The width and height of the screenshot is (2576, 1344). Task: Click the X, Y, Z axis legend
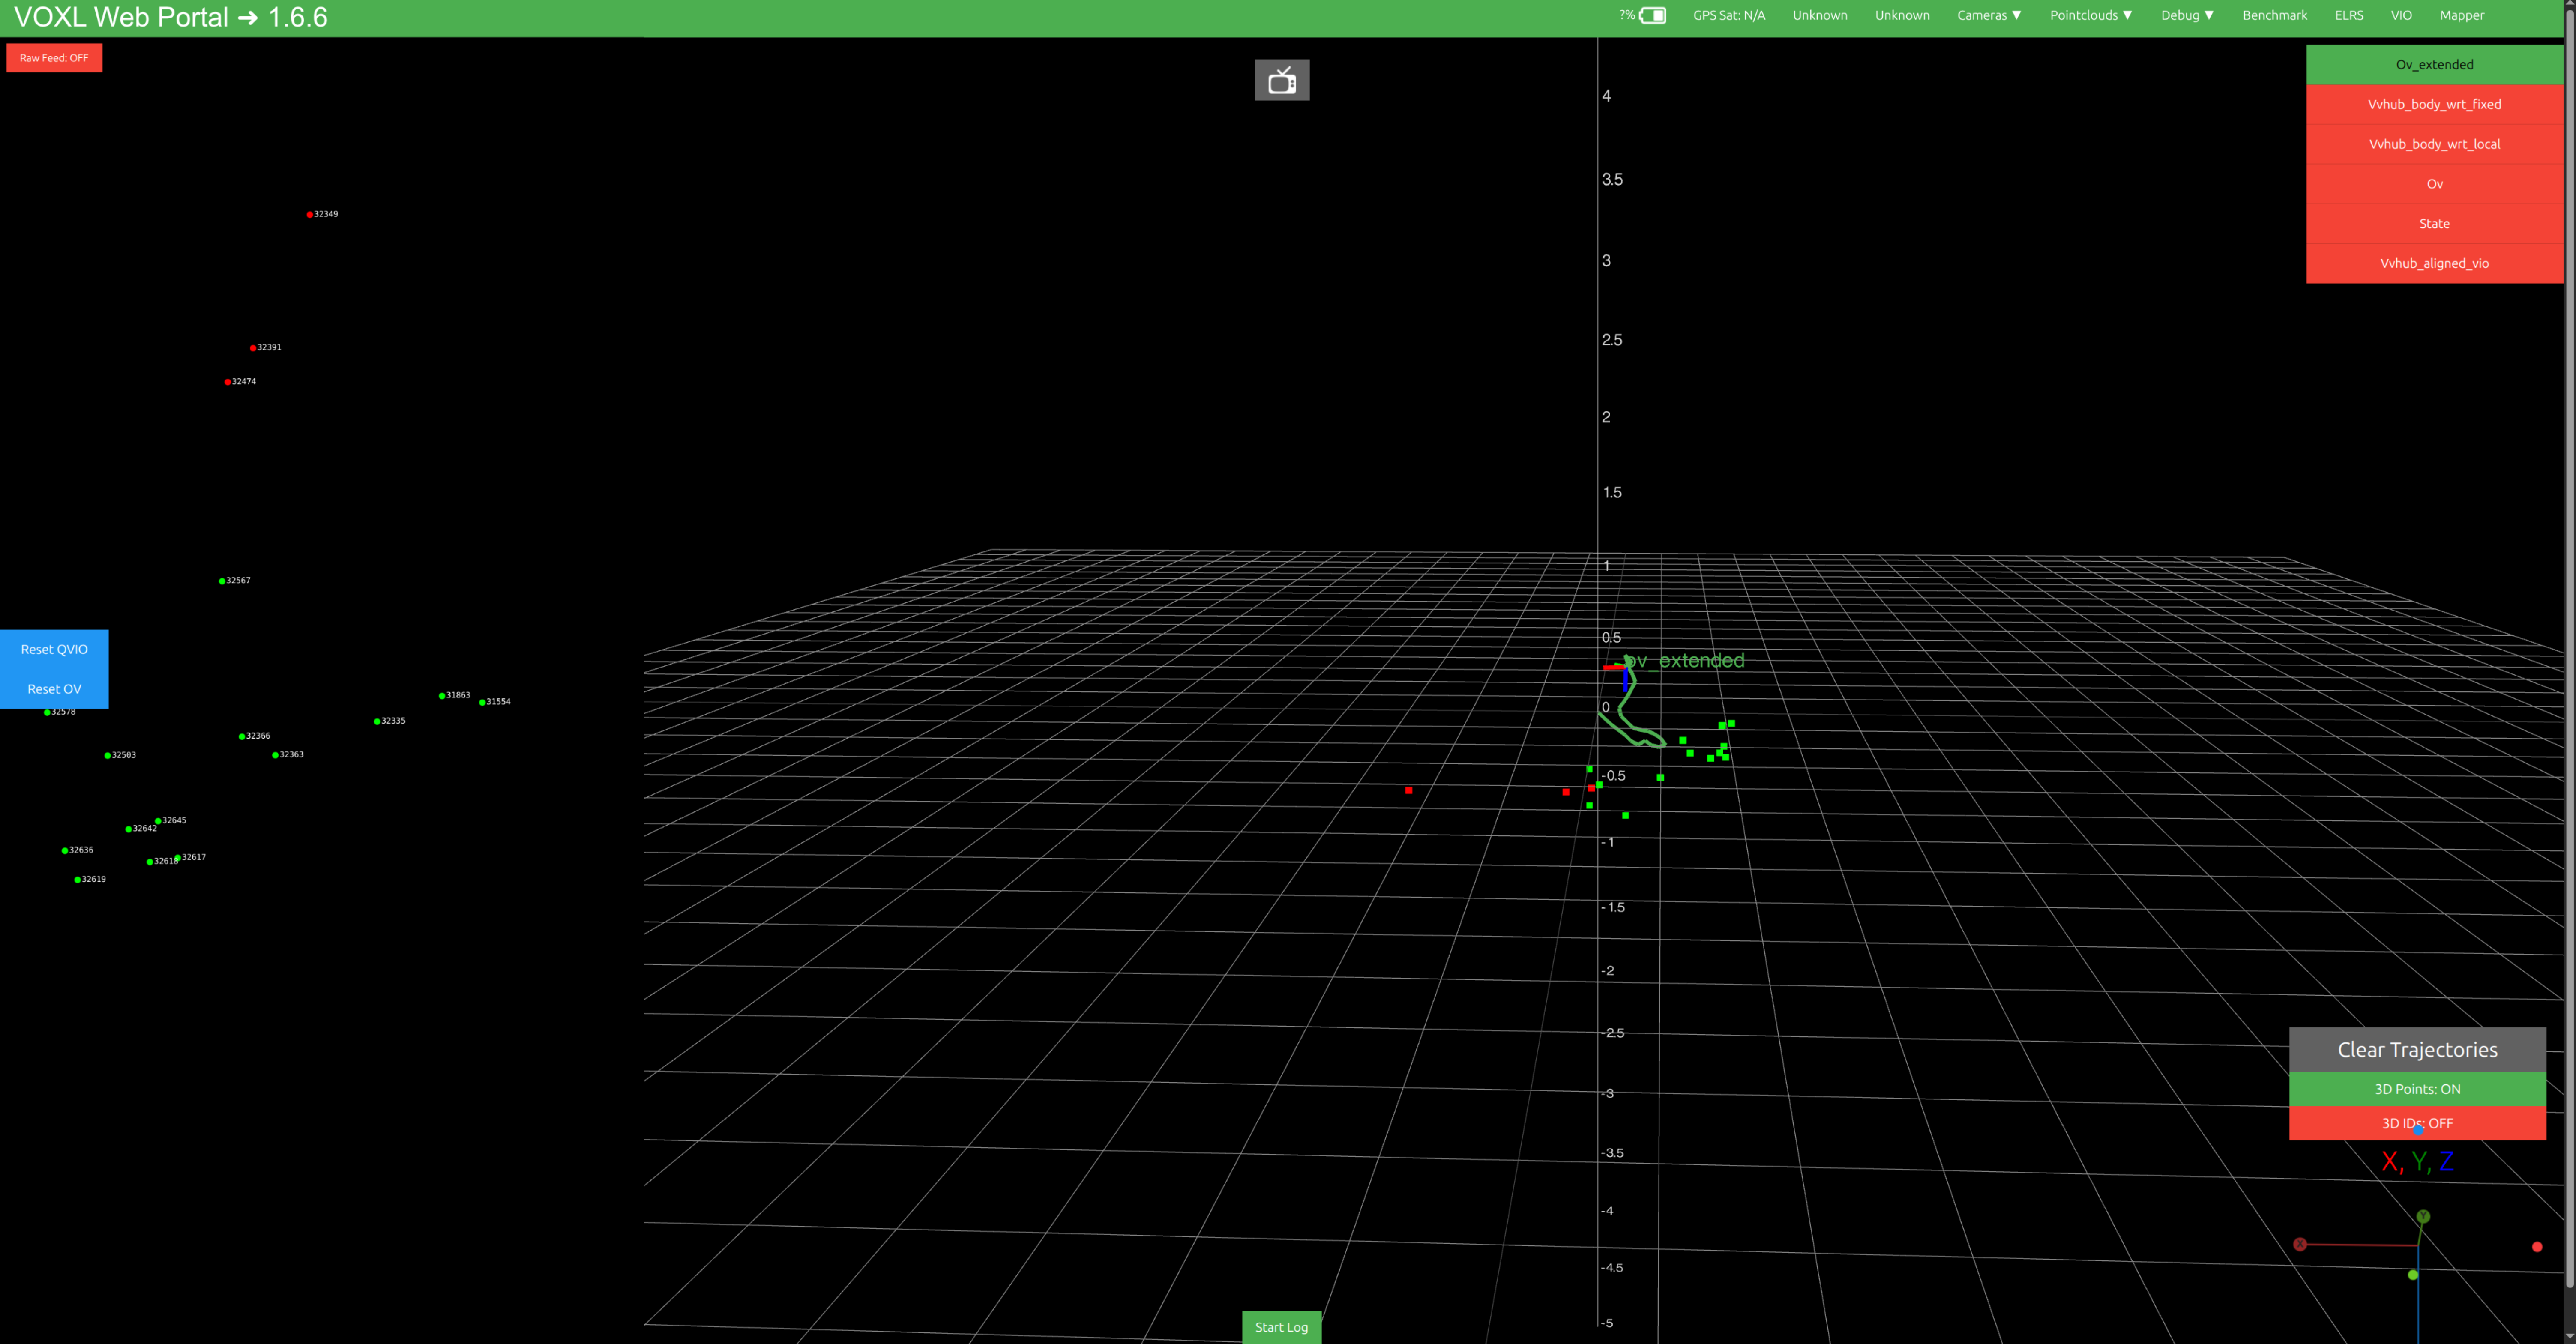click(2417, 1162)
